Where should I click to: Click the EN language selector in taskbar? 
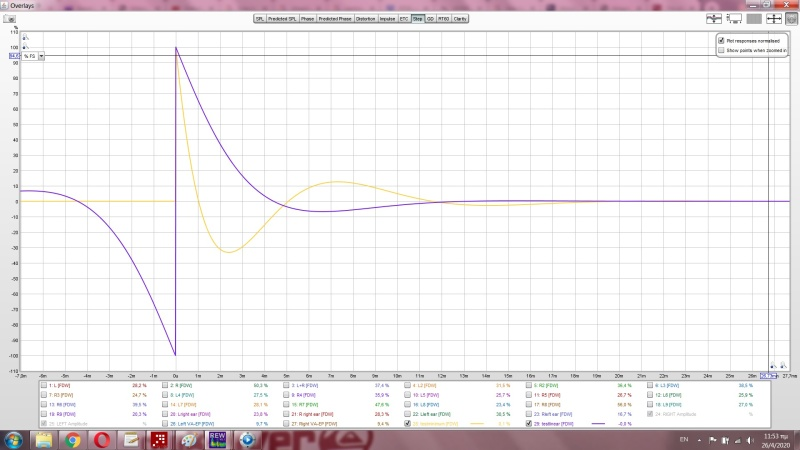click(x=683, y=439)
